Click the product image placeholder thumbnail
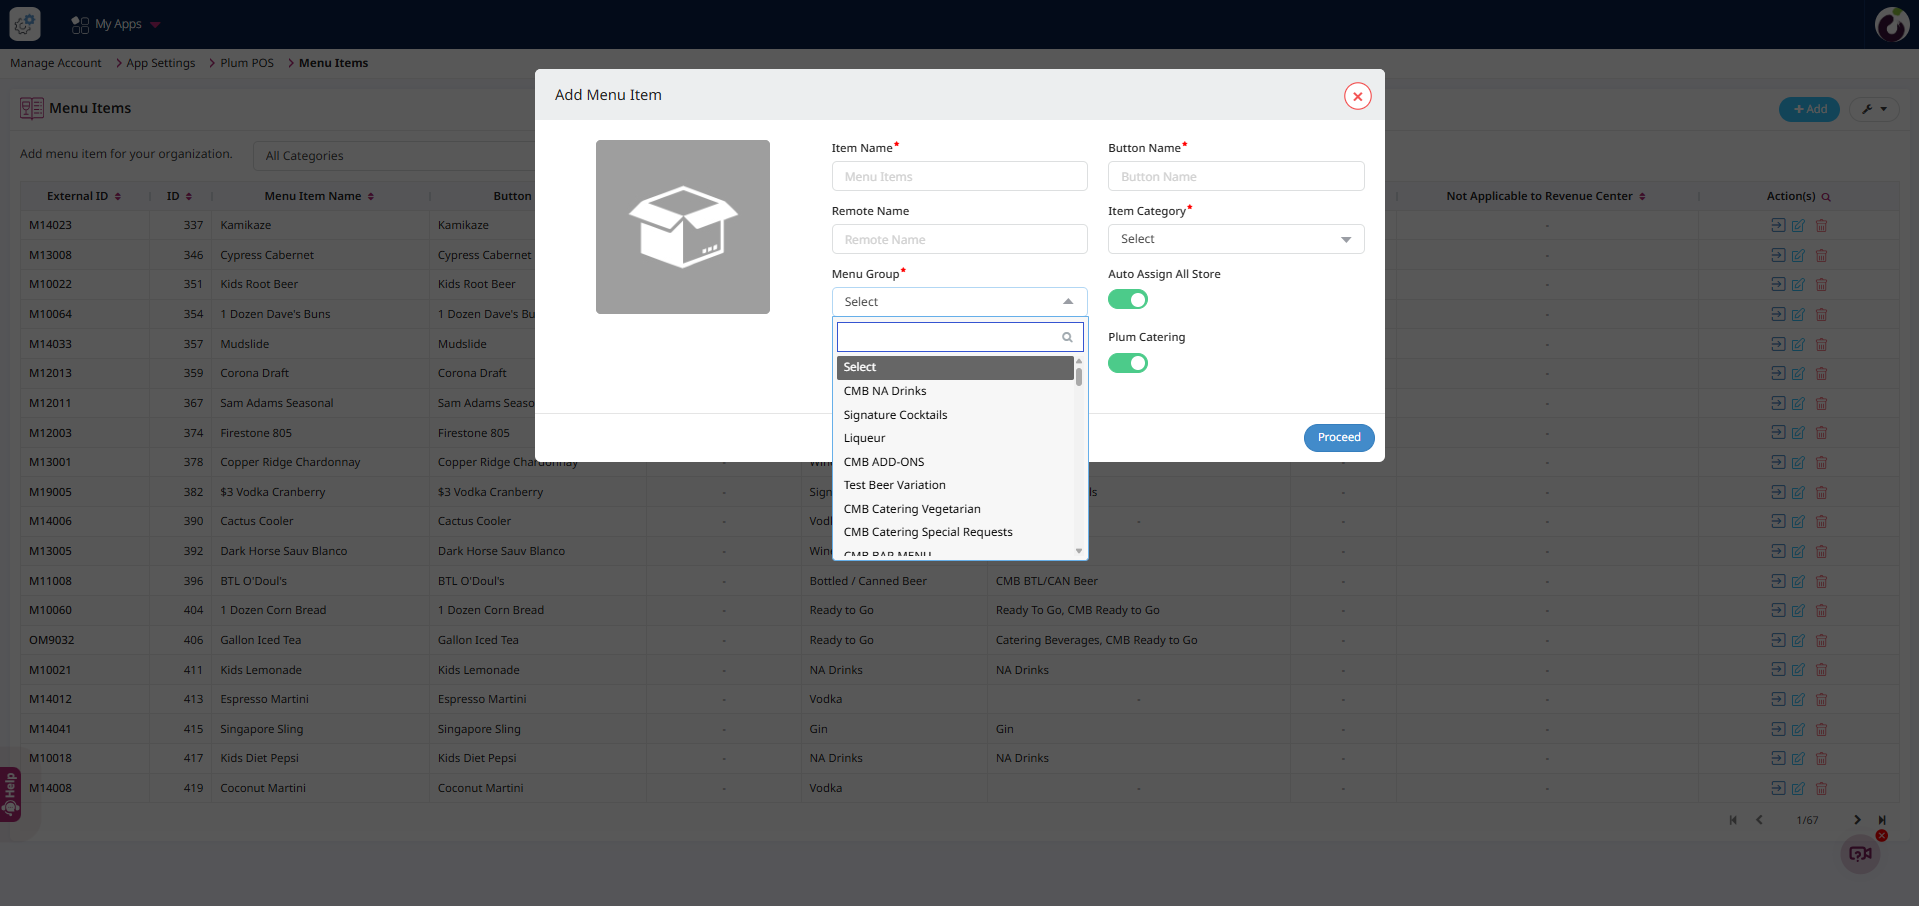This screenshot has width=1919, height=906. [683, 227]
